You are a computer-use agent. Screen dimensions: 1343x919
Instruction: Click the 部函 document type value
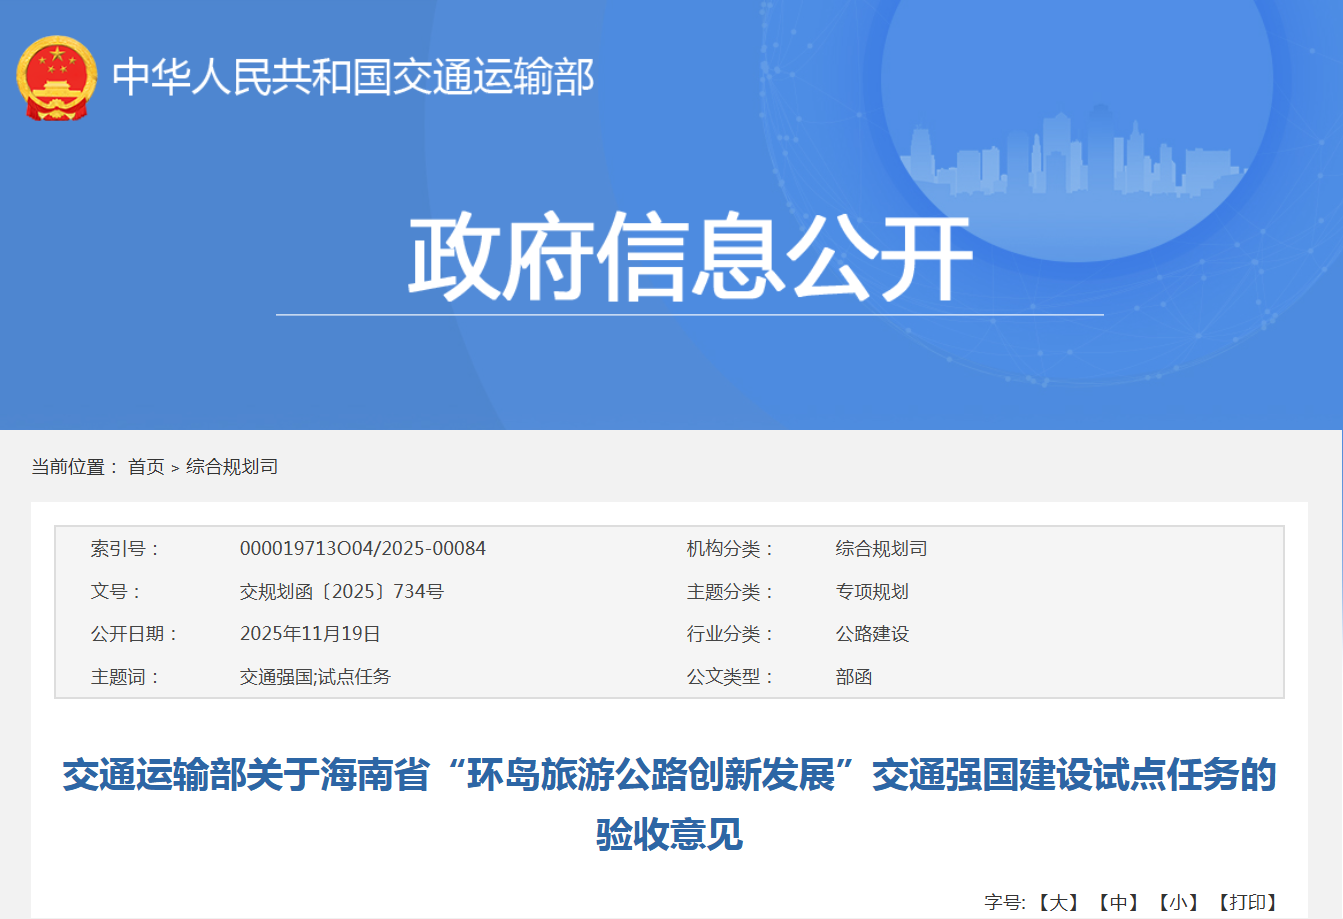[x=854, y=677]
